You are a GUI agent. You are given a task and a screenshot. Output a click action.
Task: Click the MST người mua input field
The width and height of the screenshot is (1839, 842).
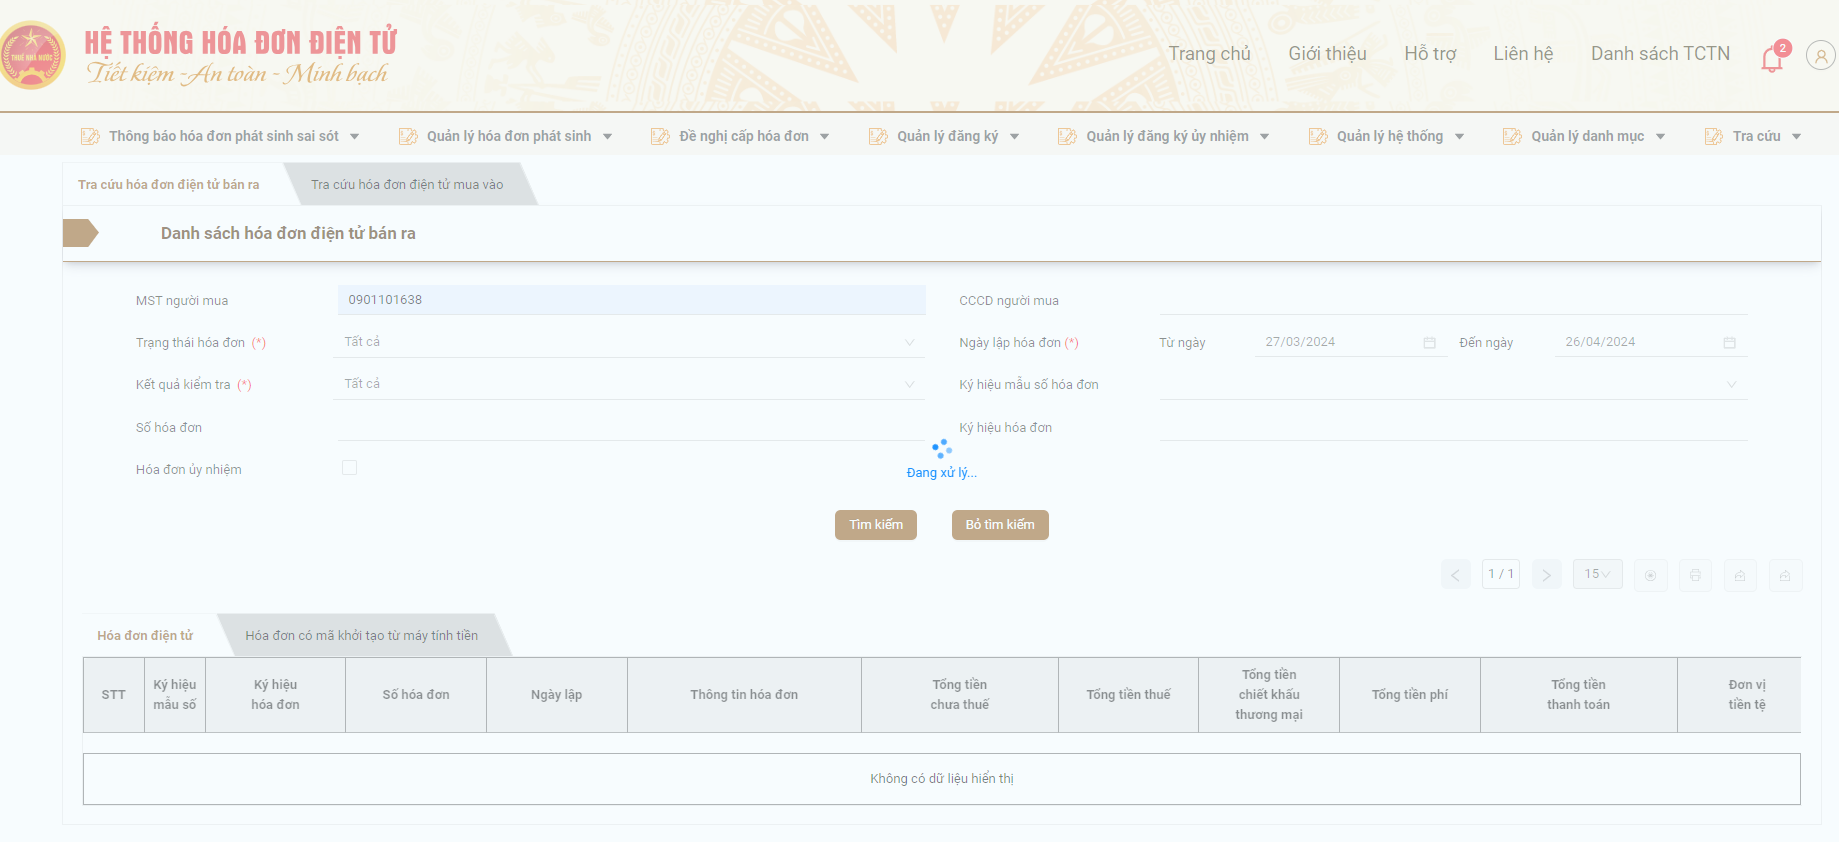630,300
